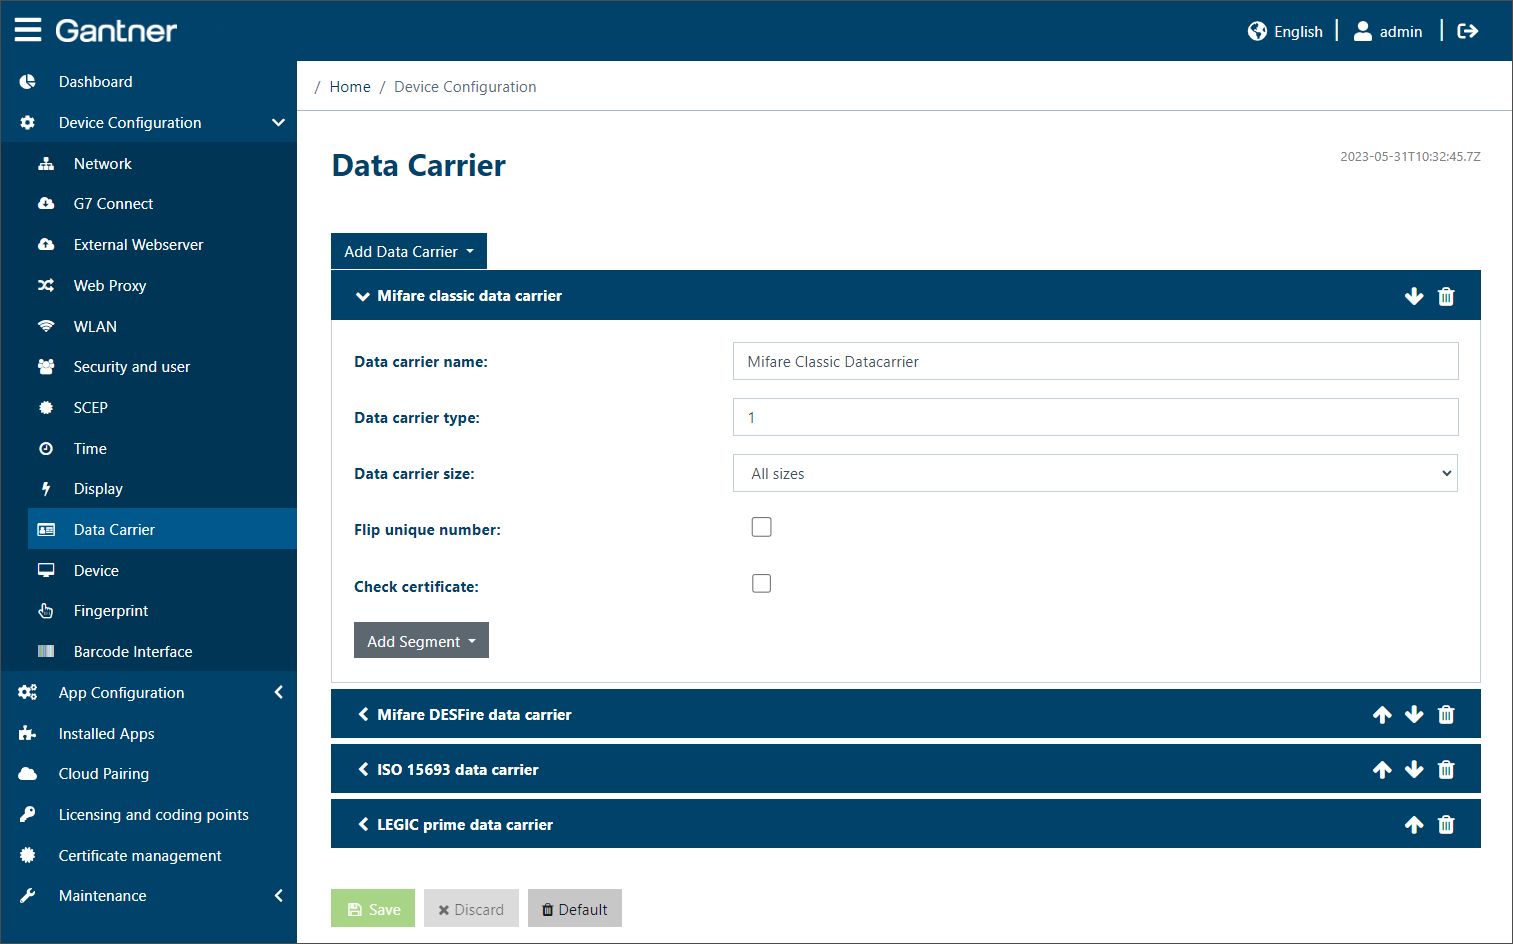The image size is (1513, 944).
Task: Open Device in sidebar
Action: [x=96, y=570]
